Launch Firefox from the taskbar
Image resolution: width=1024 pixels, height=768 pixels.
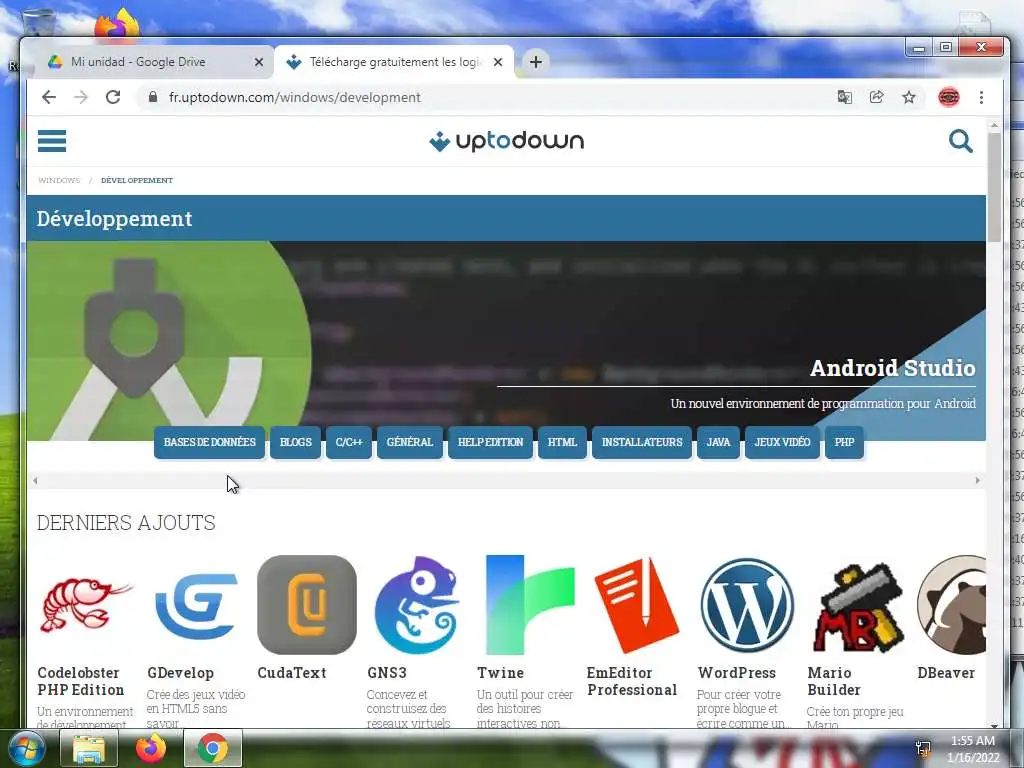pyautogui.click(x=151, y=748)
